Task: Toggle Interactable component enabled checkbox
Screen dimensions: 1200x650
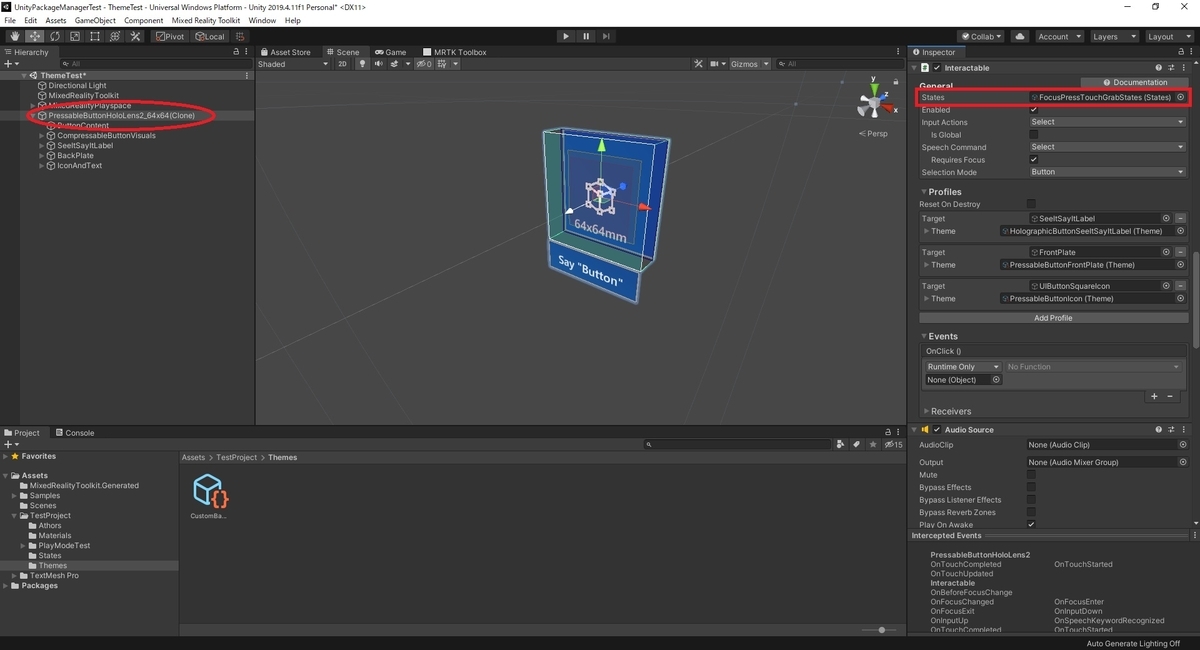Action: (937, 67)
